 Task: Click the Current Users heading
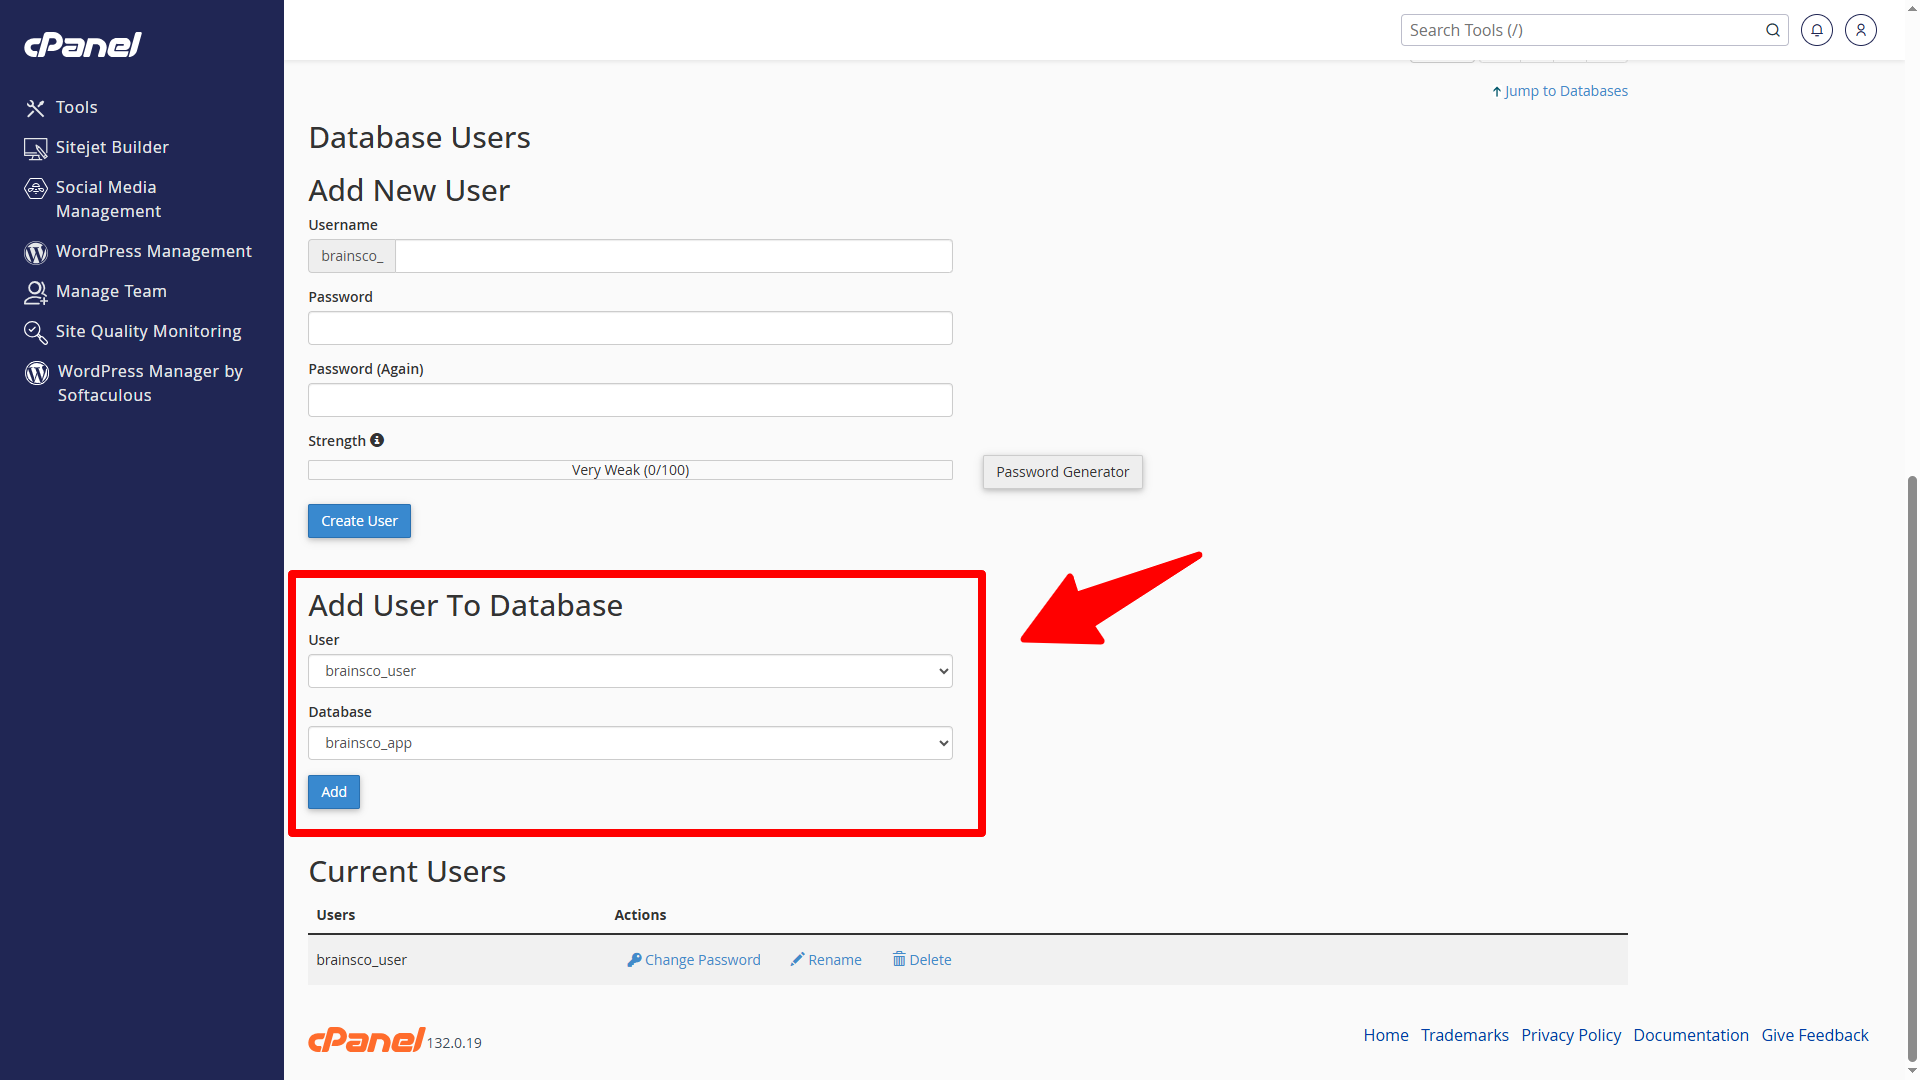pos(407,871)
